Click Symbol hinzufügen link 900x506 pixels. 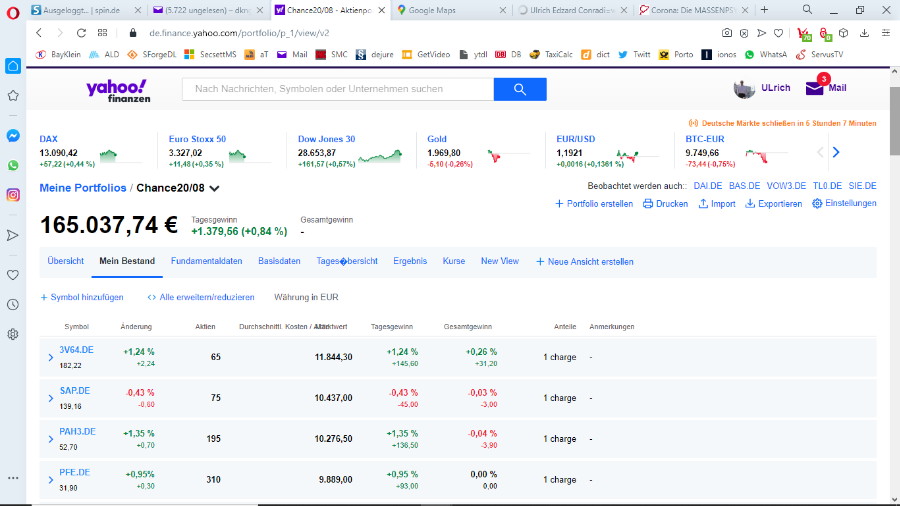tap(82, 297)
